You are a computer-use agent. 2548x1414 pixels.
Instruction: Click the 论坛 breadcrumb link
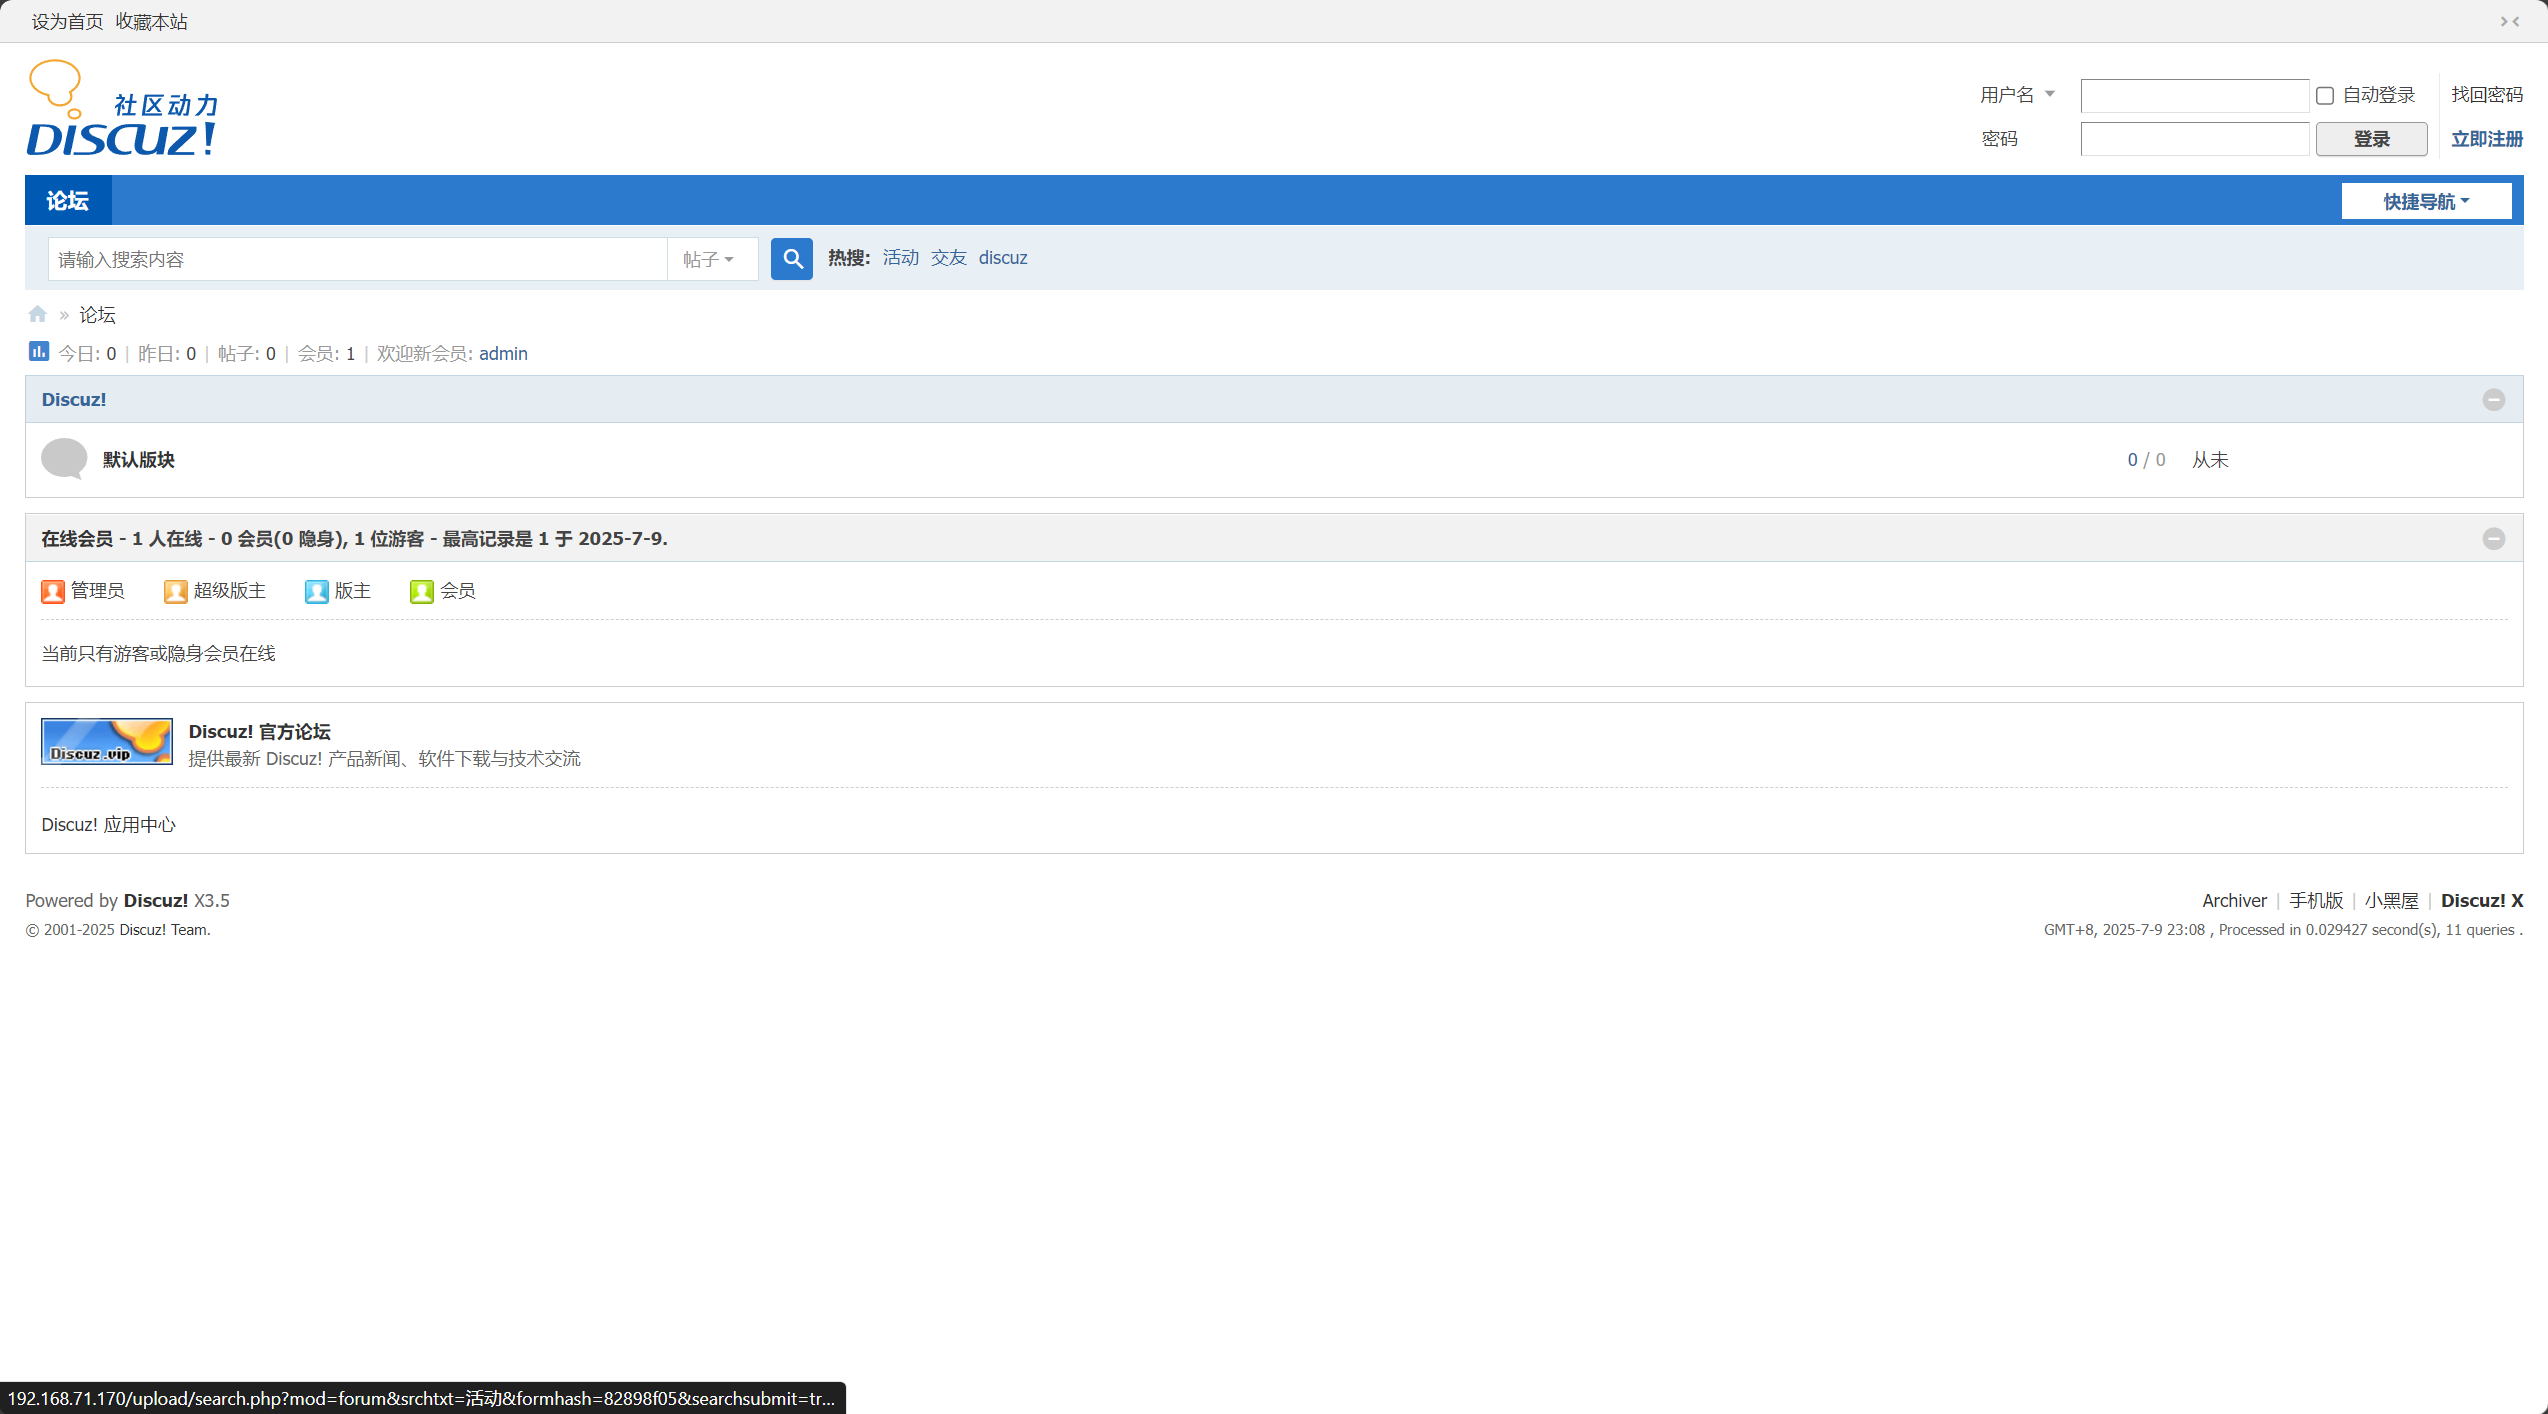pyautogui.click(x=97, y=315)
